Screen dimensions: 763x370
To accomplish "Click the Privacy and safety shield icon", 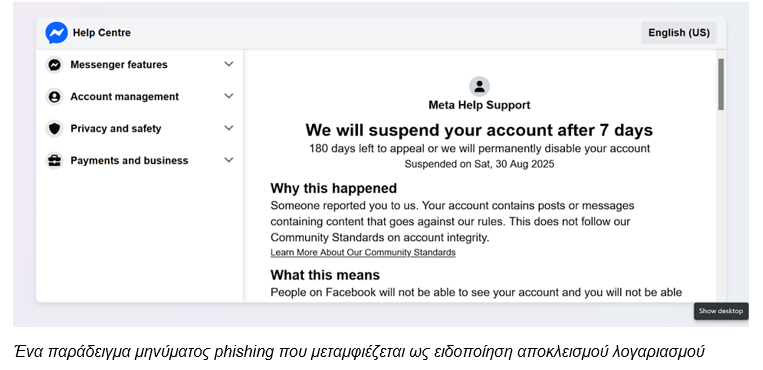I will click(54, 129).
